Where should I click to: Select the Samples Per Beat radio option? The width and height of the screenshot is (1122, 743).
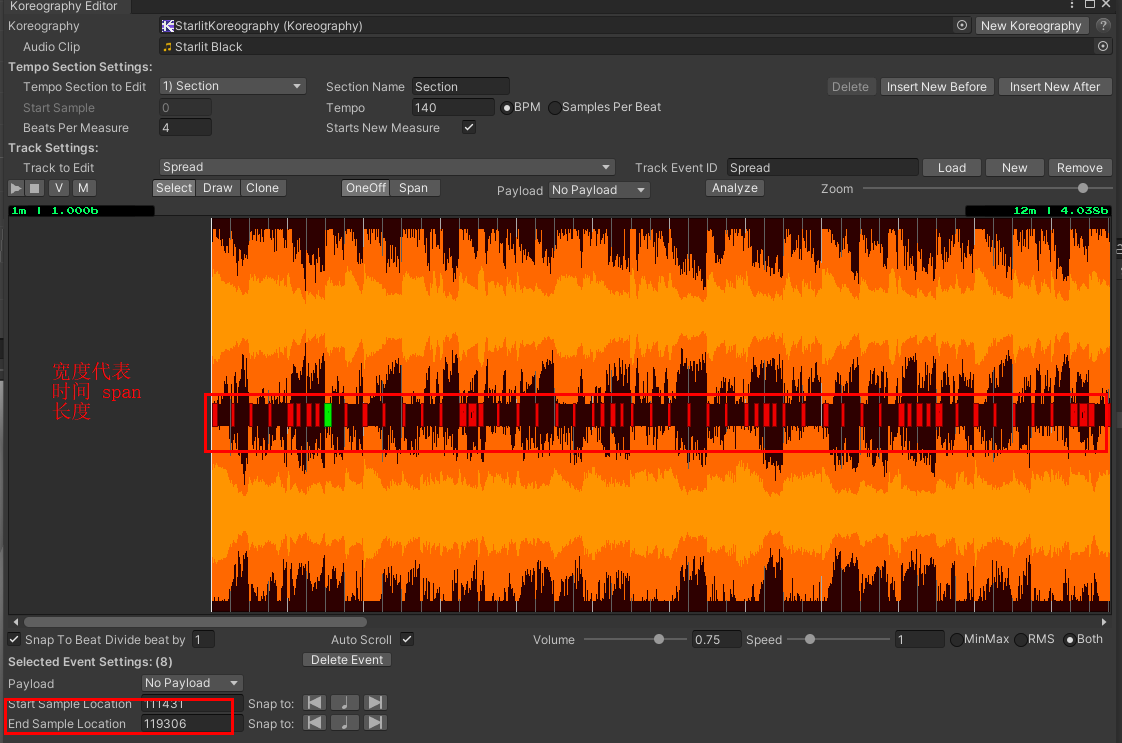pos(555,108)
